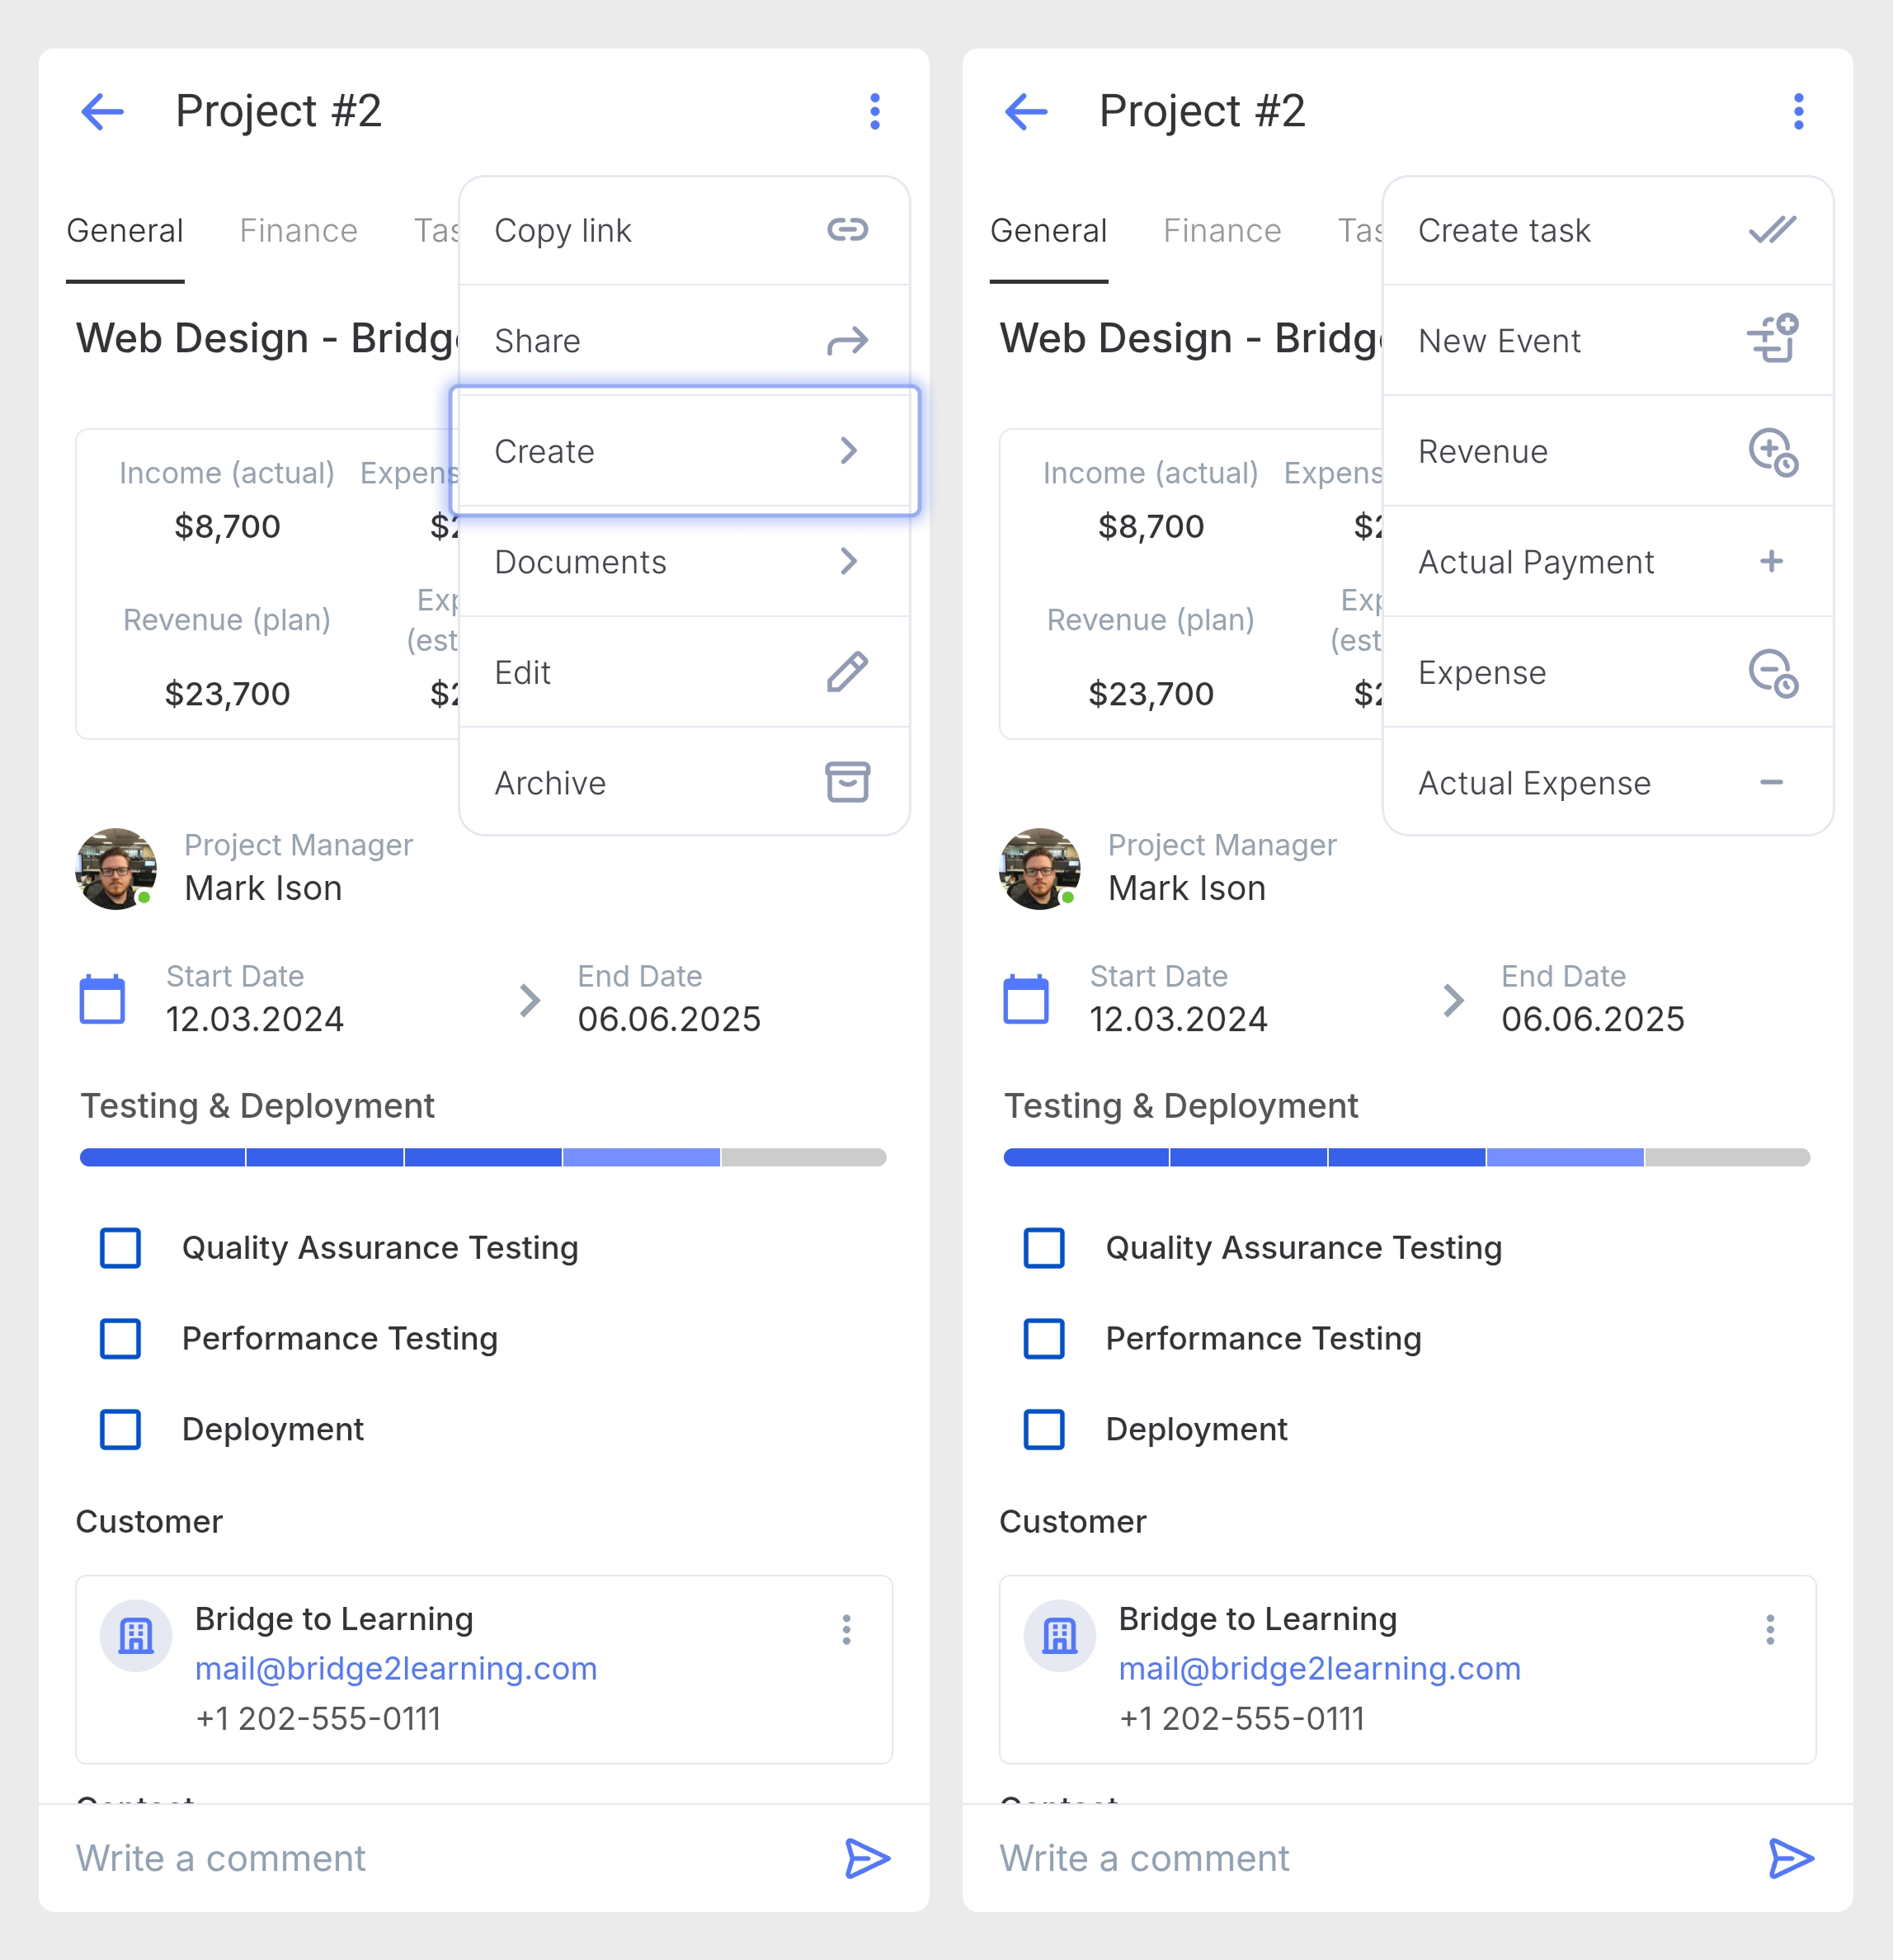The height and width of the screenshot is (1960, 1893).
Task: Click the Edit pencil icon
Action: (847, 672)
